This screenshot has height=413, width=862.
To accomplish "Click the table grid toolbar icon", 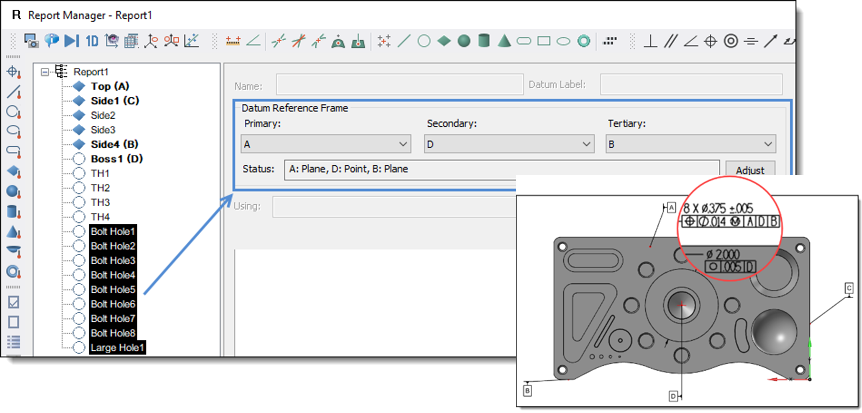I will [131, 41].
